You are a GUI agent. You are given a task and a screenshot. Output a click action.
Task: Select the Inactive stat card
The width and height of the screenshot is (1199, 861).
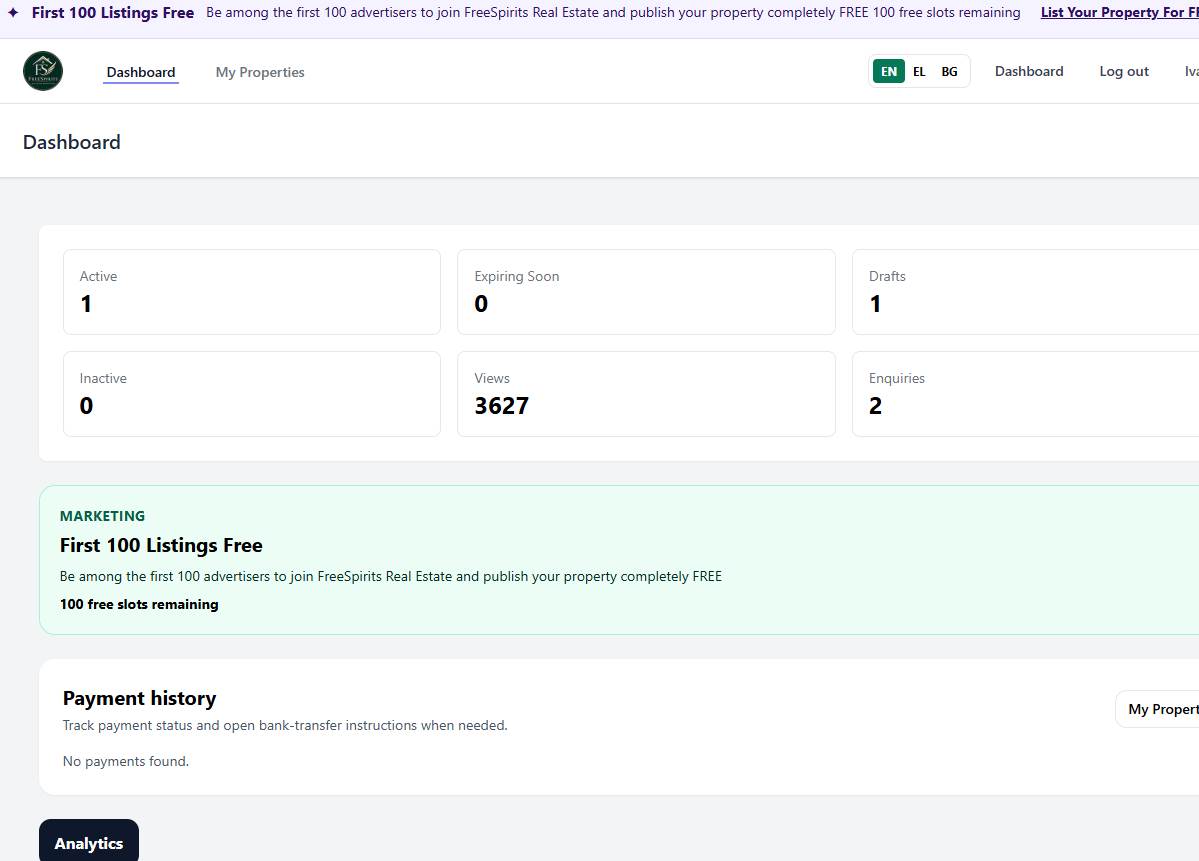(252, 394)
